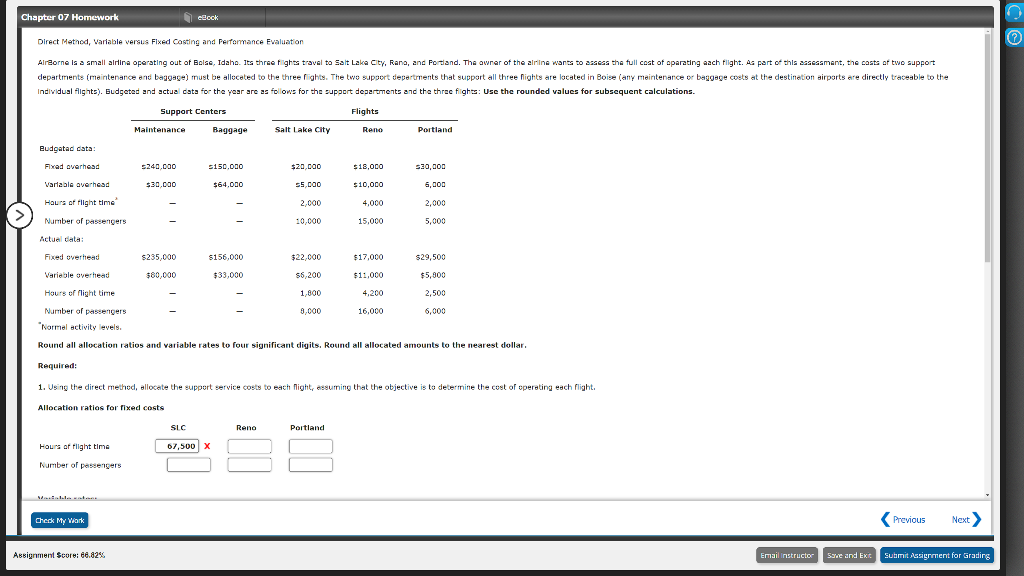The height and width of the screenshot is (576, 1024).
Task: Click the vertical scrollbar thumb
Action: 987,148
